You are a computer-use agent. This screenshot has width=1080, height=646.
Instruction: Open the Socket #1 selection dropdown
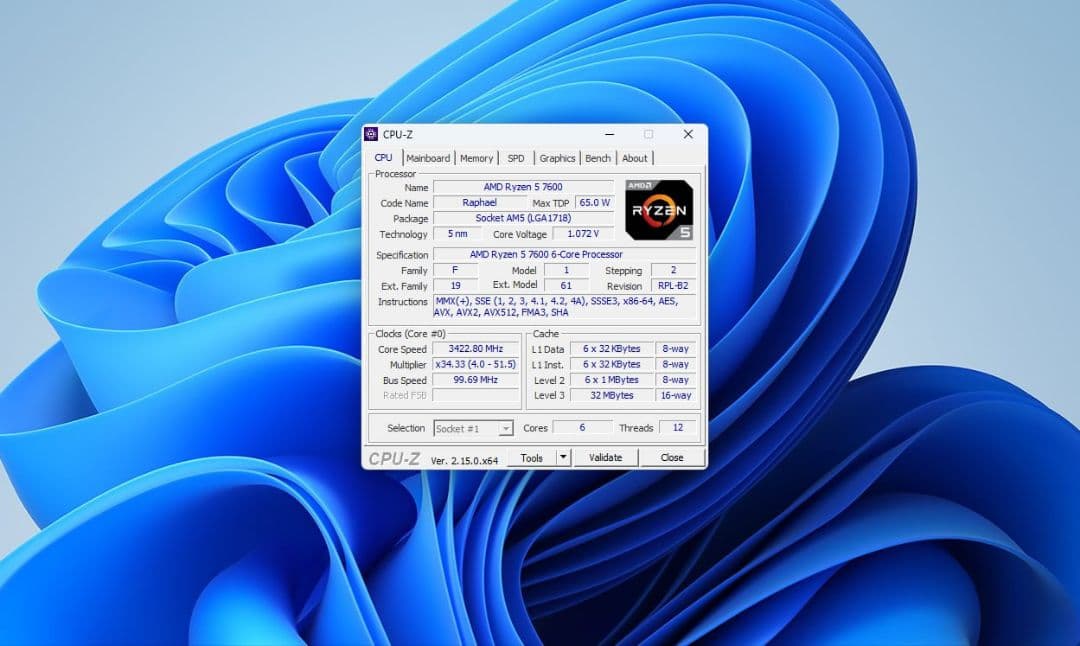point(473,428)
